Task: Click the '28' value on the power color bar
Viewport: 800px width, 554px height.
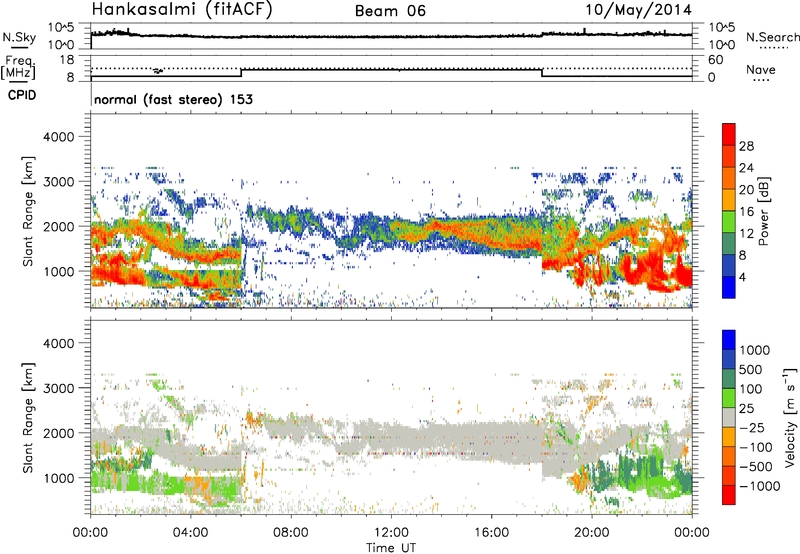Action: tap(746, 146)
